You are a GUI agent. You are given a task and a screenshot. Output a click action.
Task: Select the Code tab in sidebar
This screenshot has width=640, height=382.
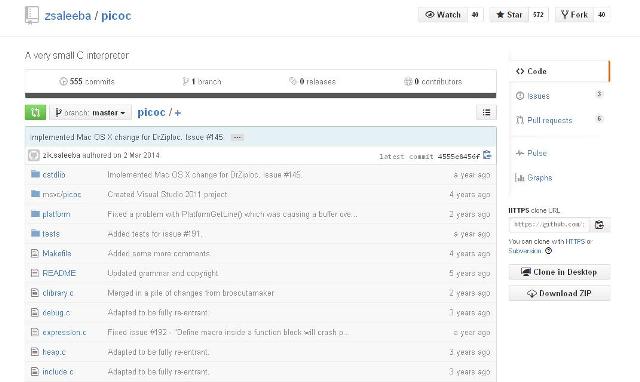coord(560,71)
